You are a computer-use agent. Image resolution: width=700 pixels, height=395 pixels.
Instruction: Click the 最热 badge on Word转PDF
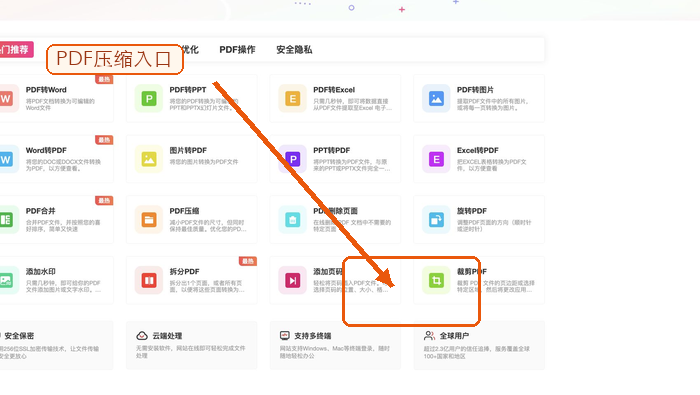pos(104,140)
